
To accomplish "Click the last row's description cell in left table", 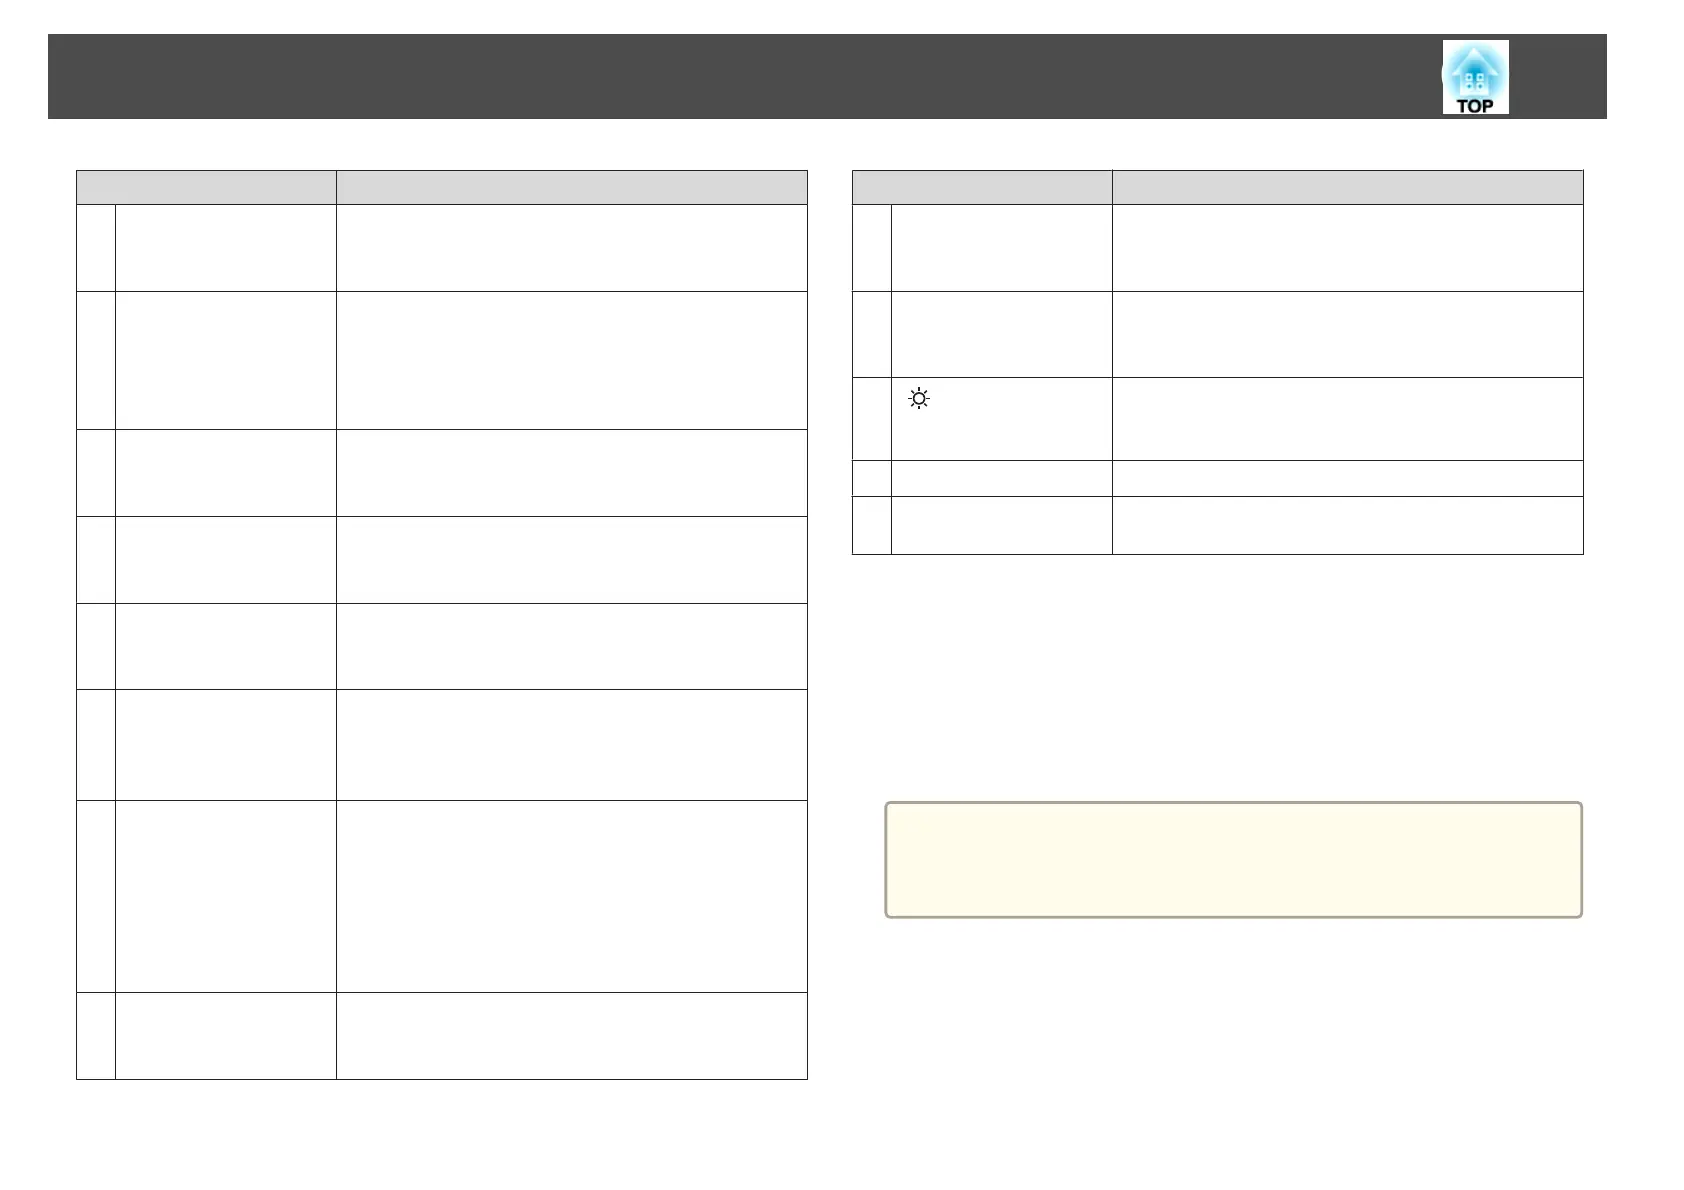I will coord(572,1036).
